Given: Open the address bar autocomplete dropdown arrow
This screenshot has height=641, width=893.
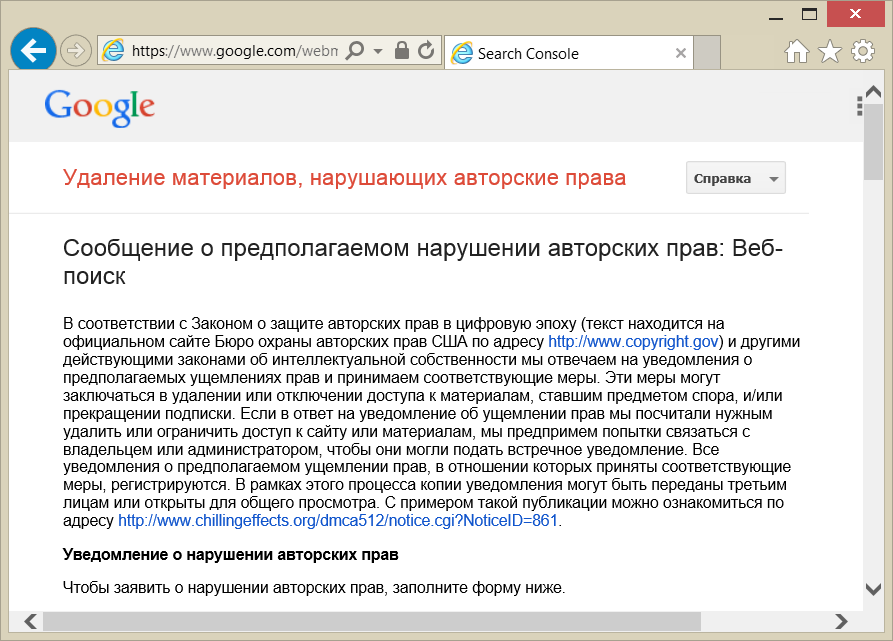Looking at the screenshot, I should pyautogui.click(x=378, y=51).
